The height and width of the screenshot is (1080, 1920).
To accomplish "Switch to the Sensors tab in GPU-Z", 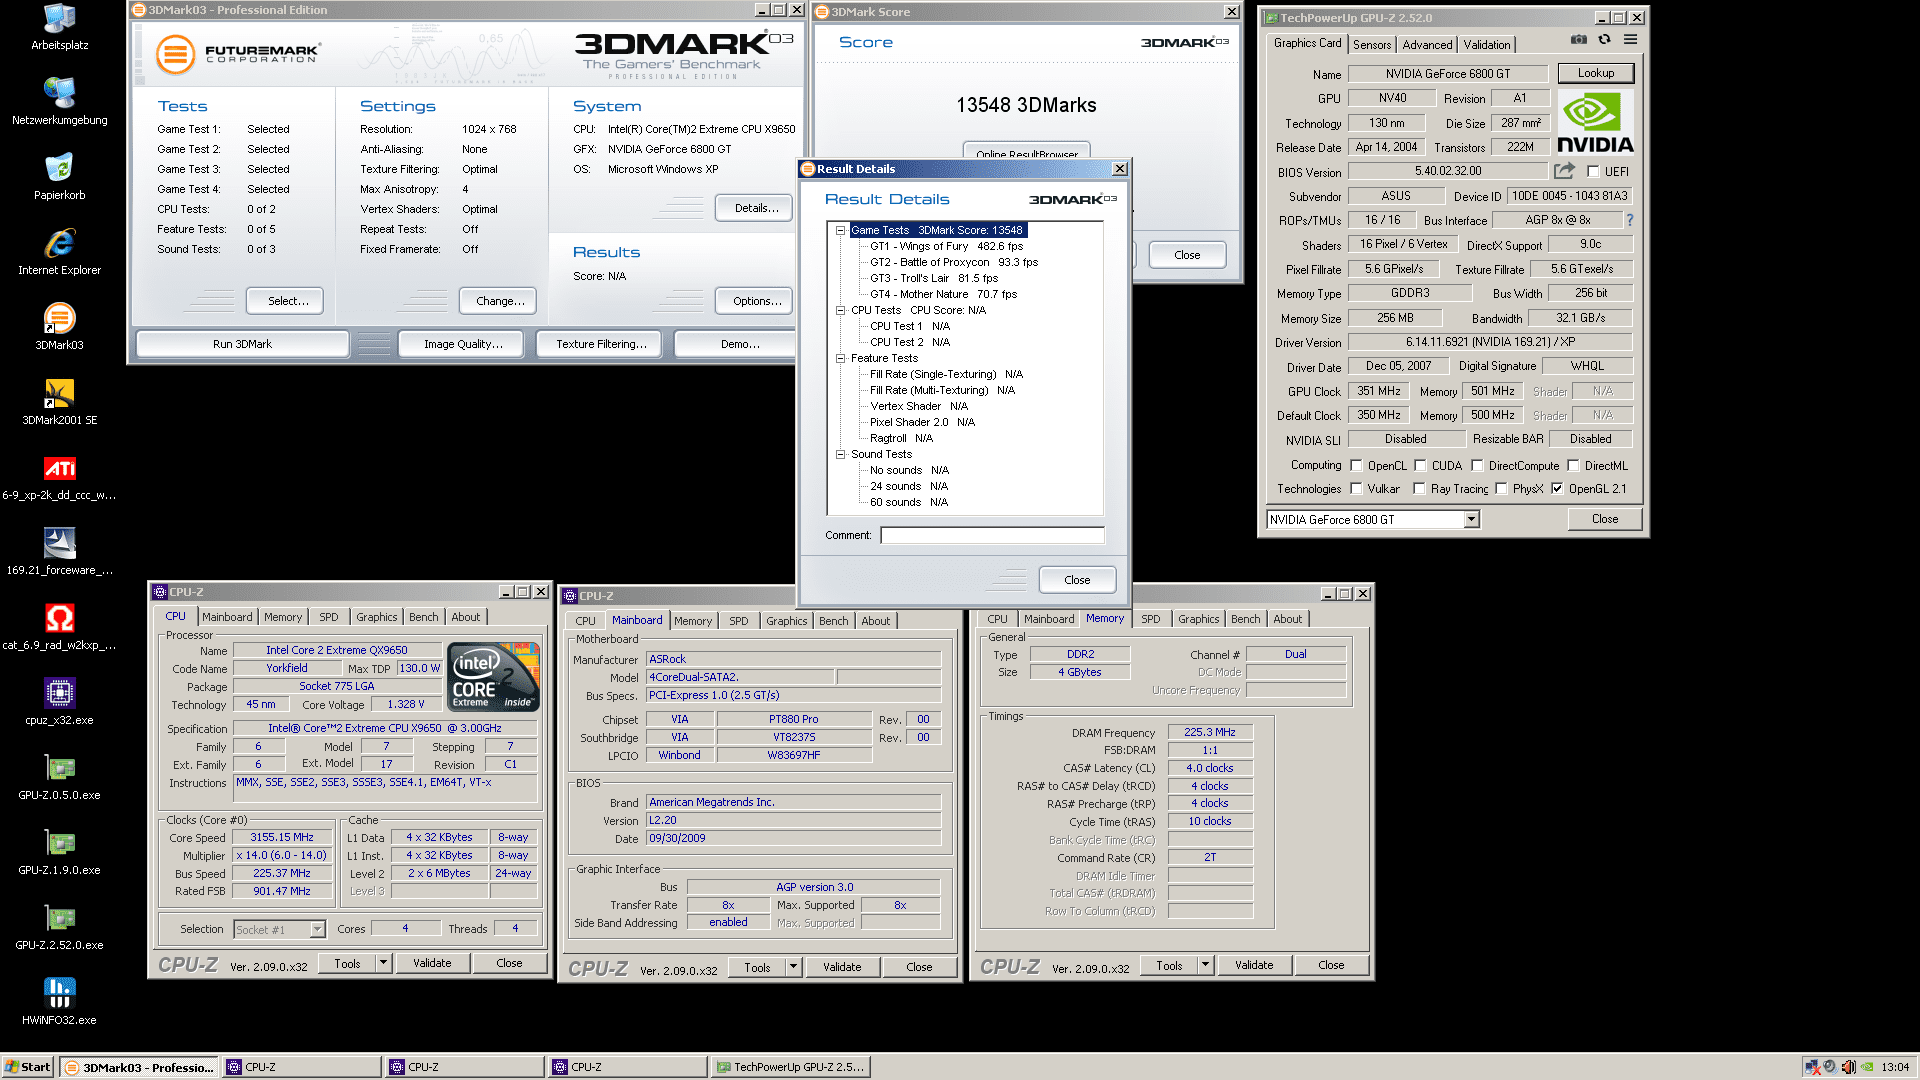I will coord(1372,45).
